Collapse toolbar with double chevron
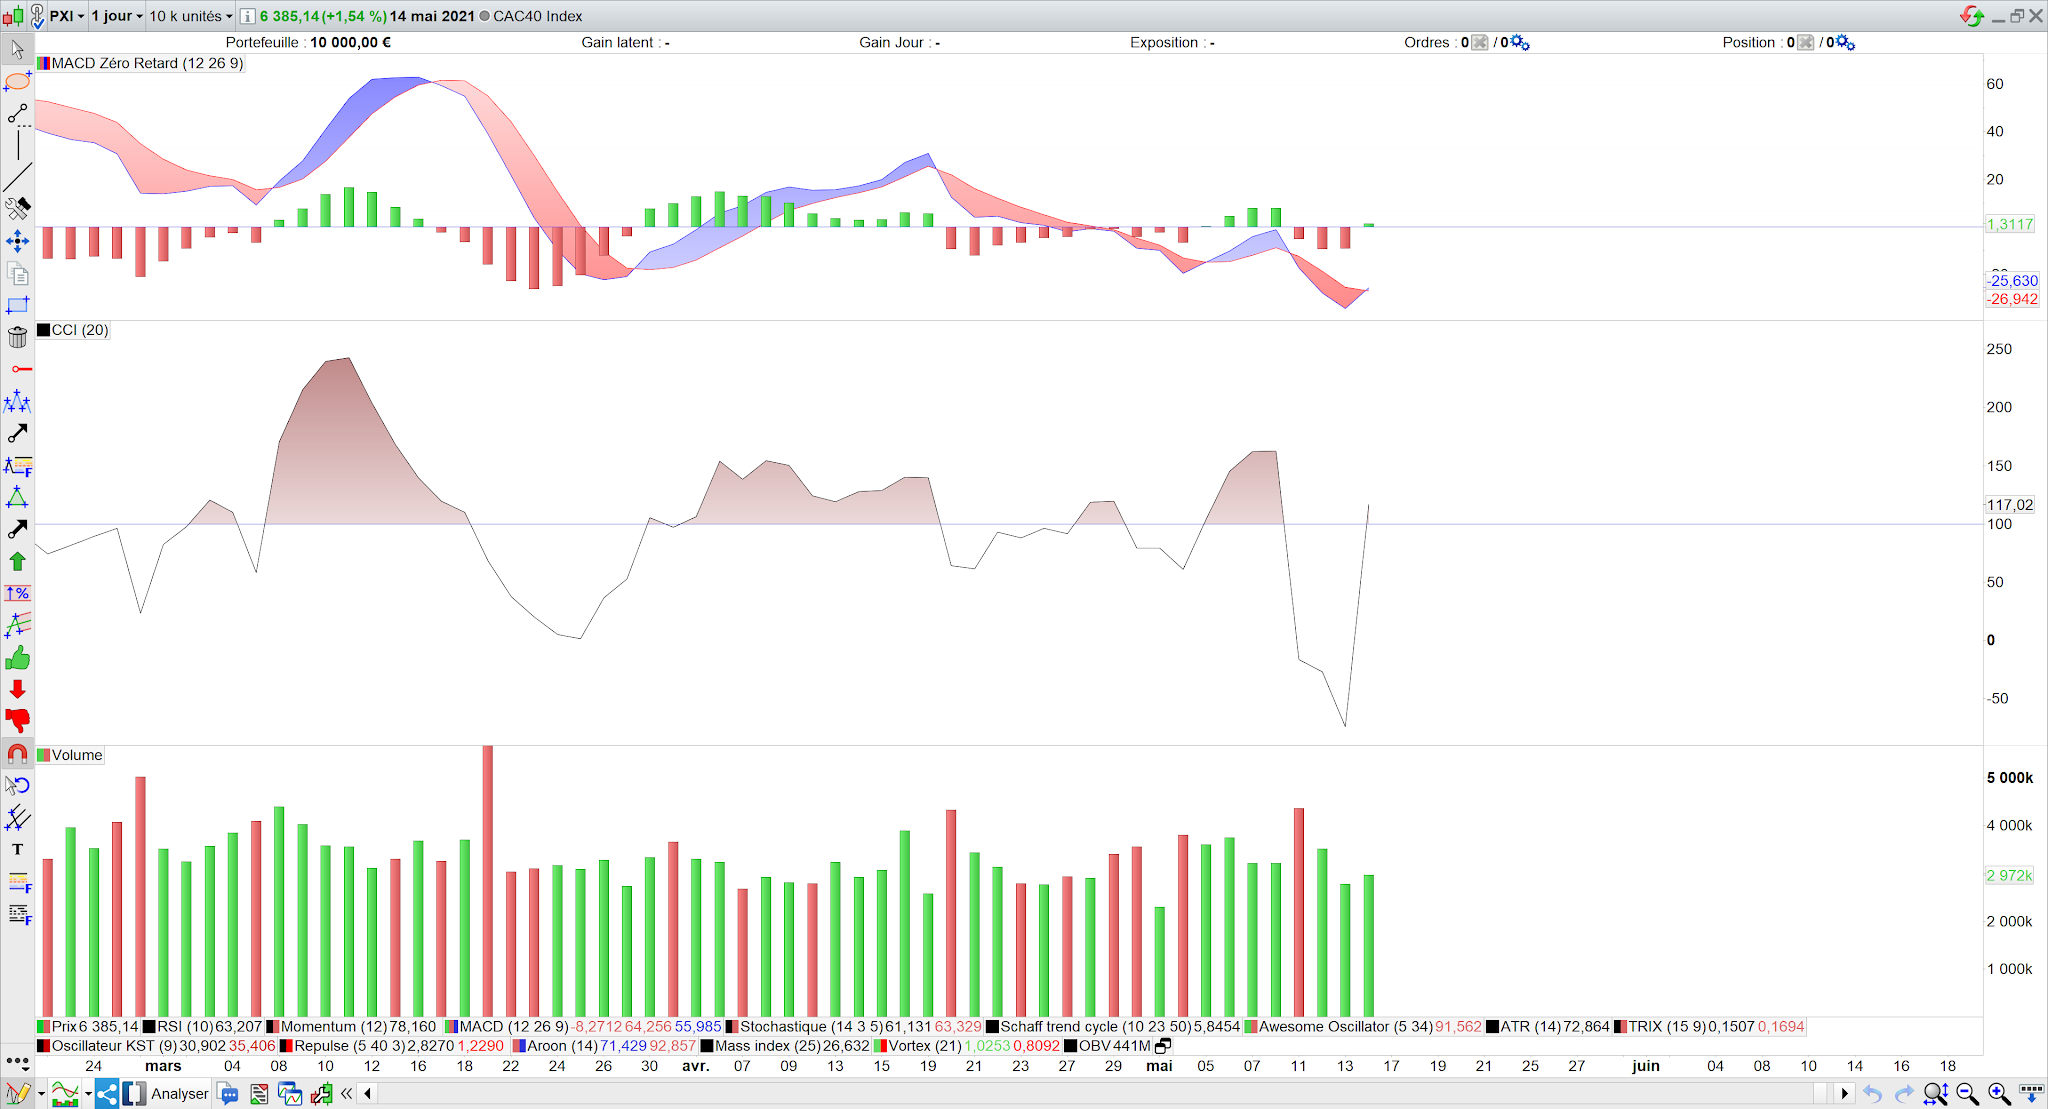The image size is (2048, 1109). pos(346,1094)
